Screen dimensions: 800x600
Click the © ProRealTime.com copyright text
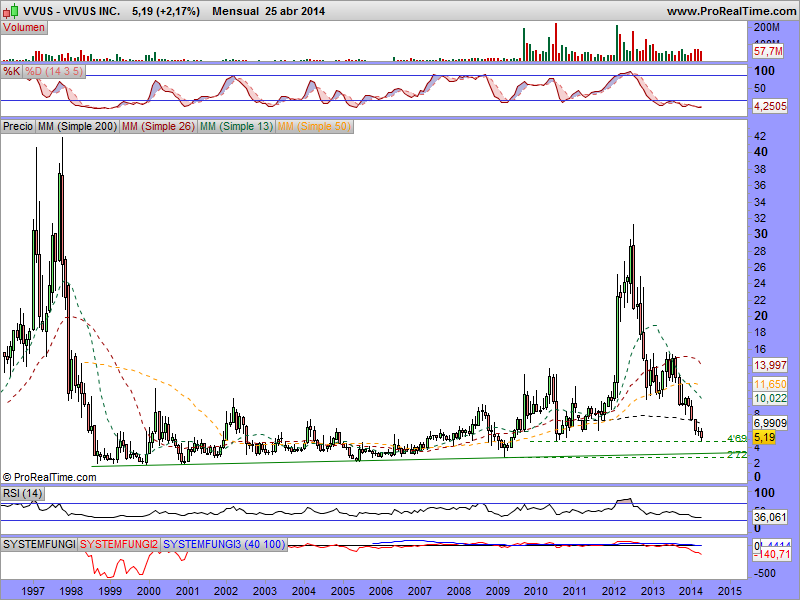49,477
